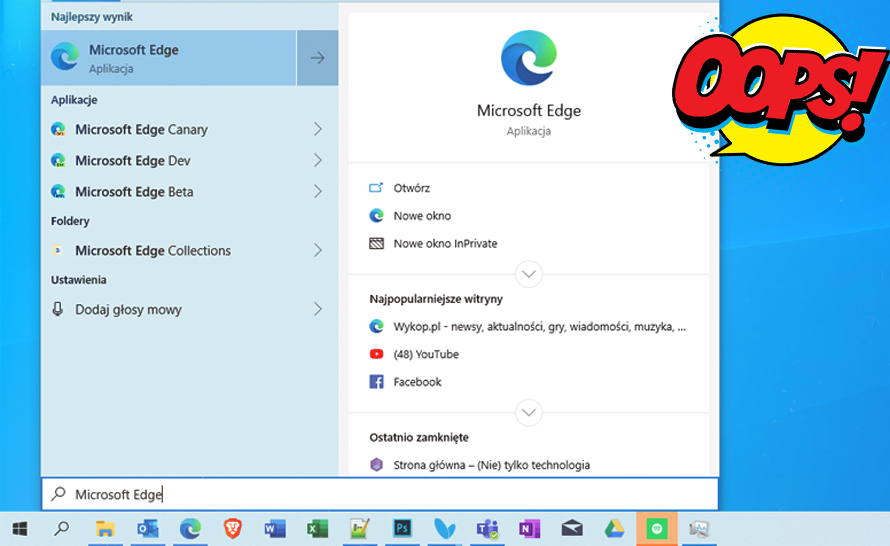
Task: Click the InPrivate window icon
Action: tap(376, 243)
